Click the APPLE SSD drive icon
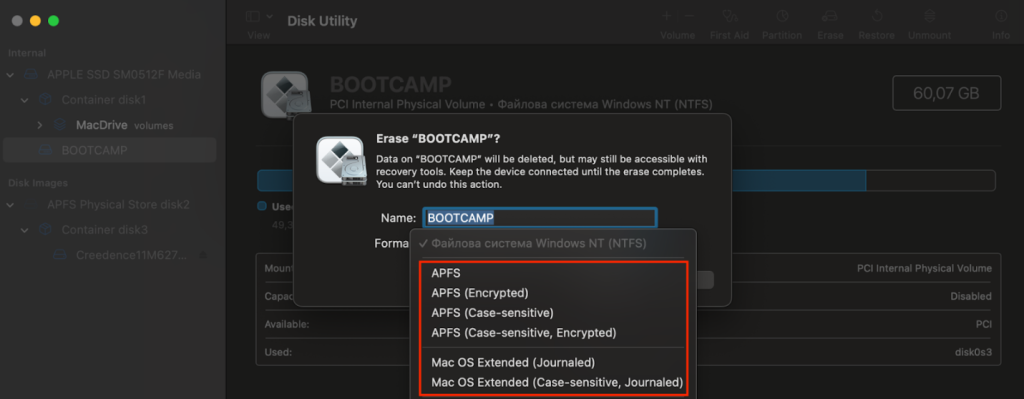 (x=31, y=75)
